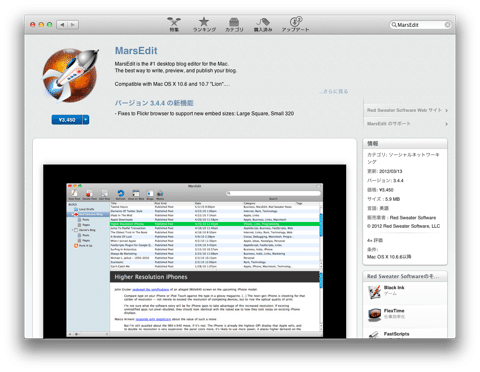Zoom the window with the green button
This screenshot has height=372, width=480.
50,24
